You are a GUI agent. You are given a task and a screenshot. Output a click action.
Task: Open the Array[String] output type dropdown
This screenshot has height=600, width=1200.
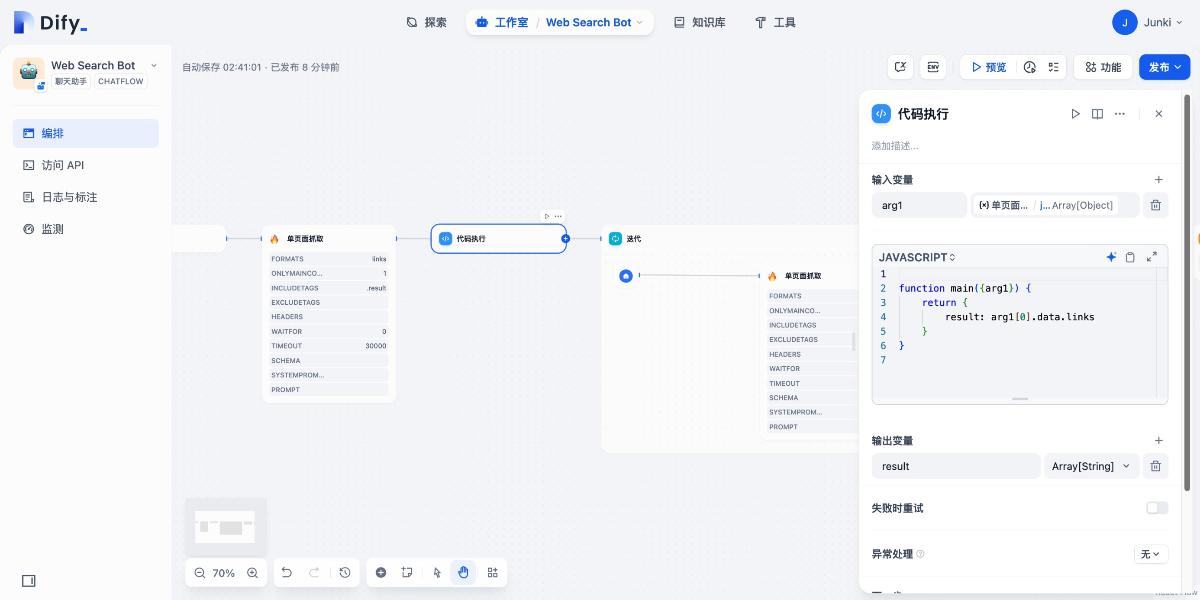[x=1091, y=466]
